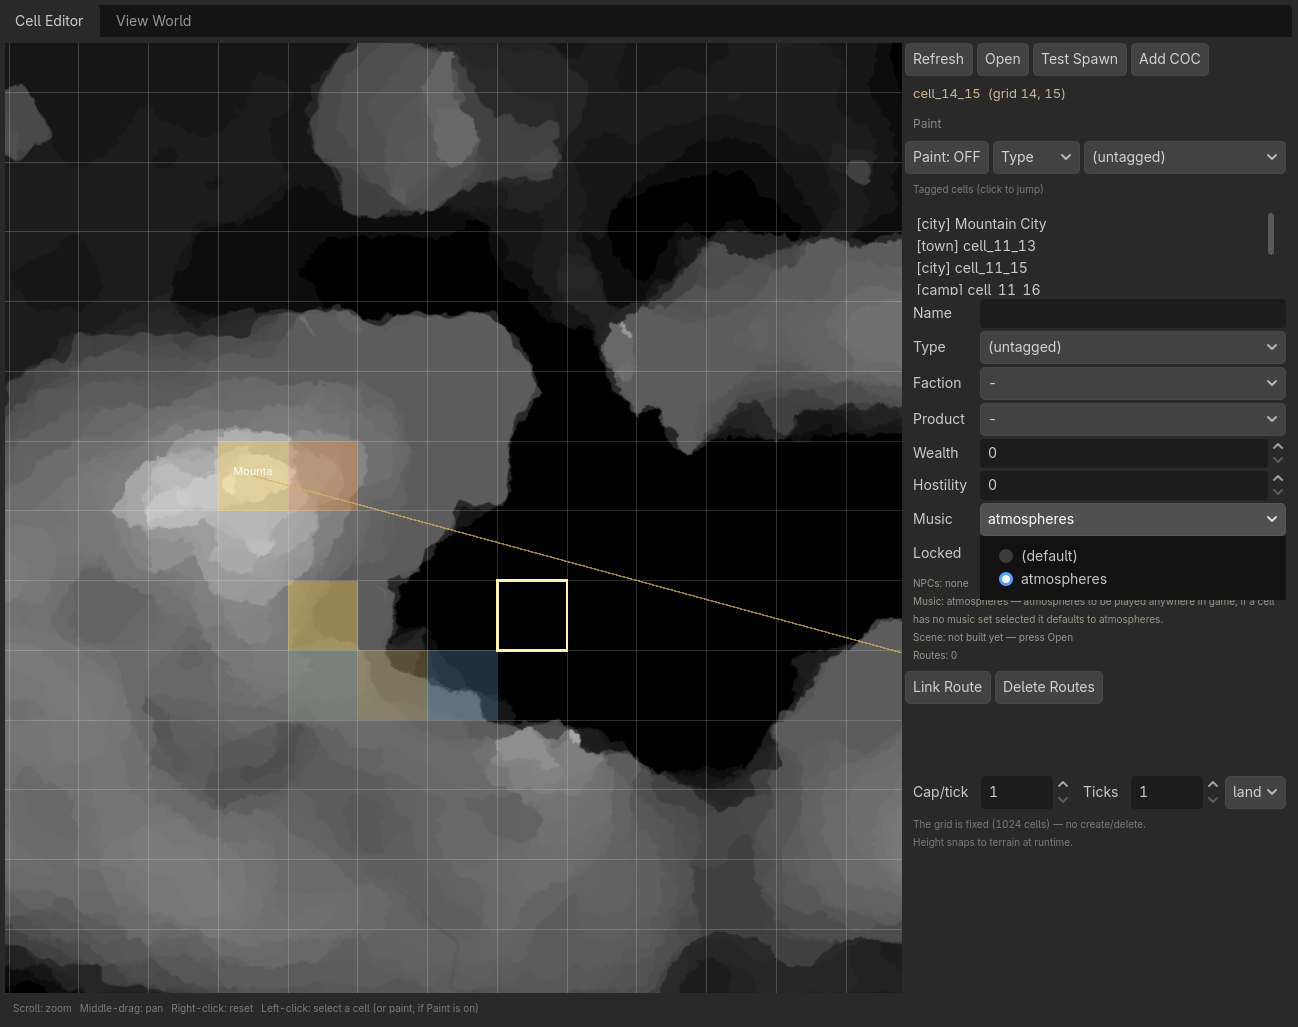This screenshot has height=1027, width=1298.
Task: Open the paint (untagged) tag dropdown
Action: pyautogui.click(x=1185, y=157)
